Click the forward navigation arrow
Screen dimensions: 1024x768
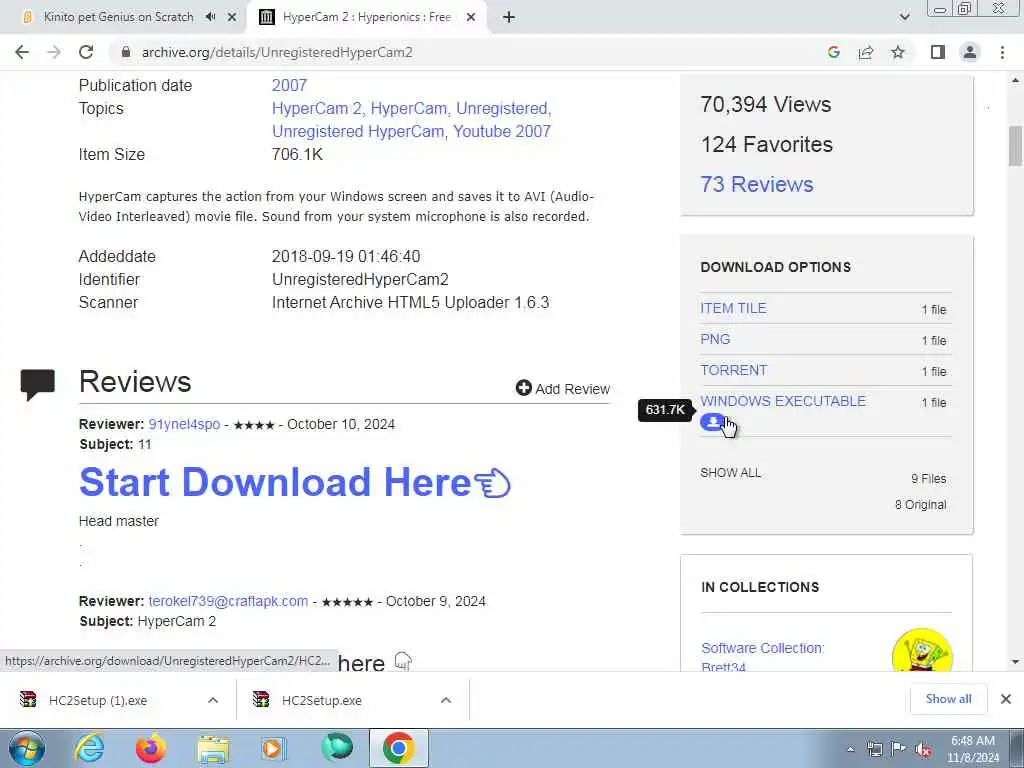[x=54, y=52]
